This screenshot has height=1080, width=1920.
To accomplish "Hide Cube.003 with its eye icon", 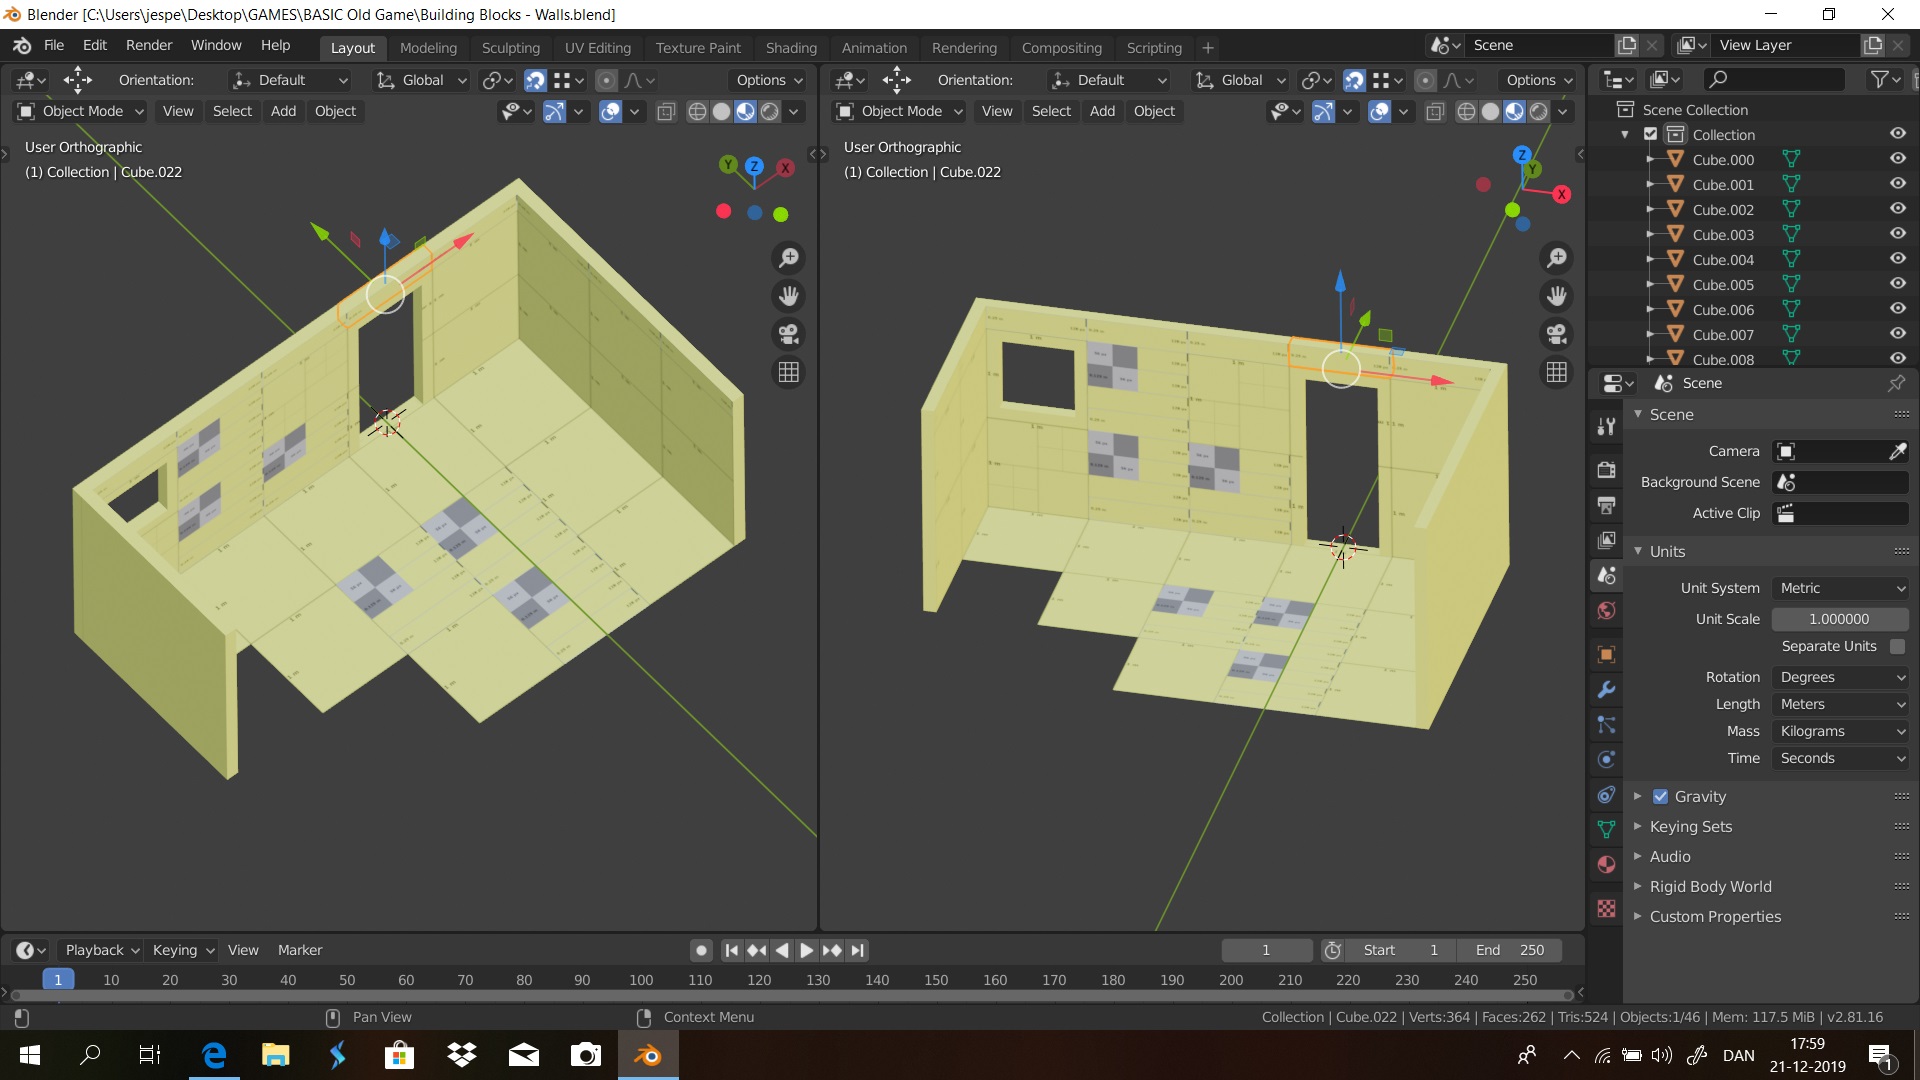I will click(1897, 234).
